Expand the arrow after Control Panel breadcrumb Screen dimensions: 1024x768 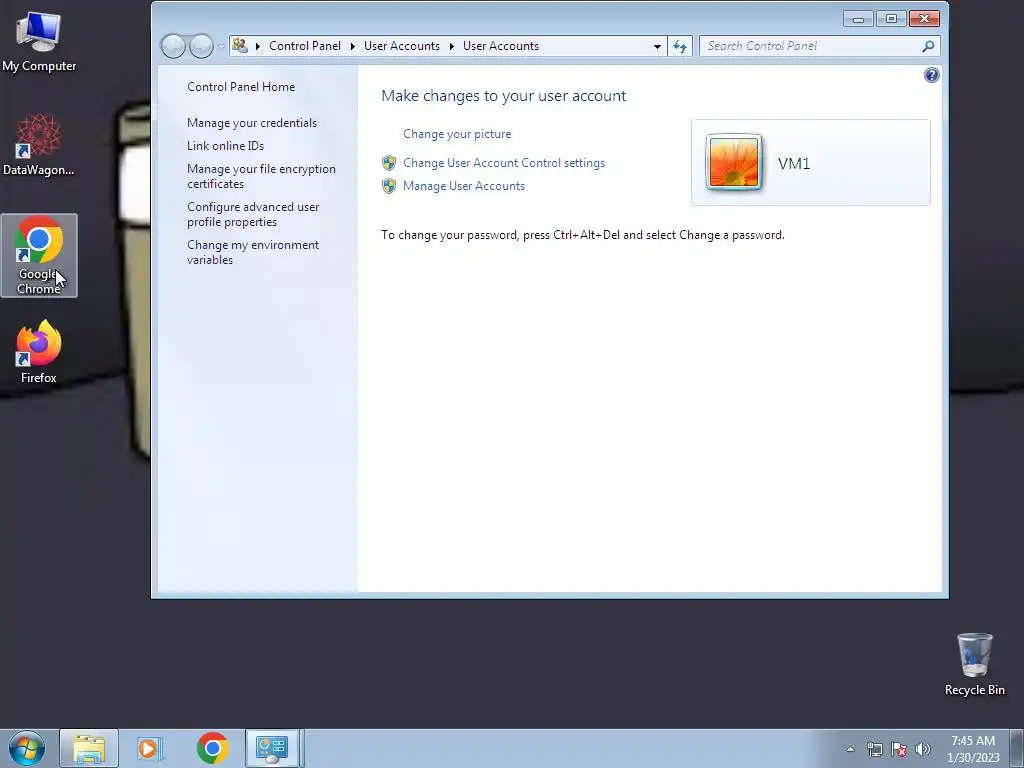click(x=353, y=46)
